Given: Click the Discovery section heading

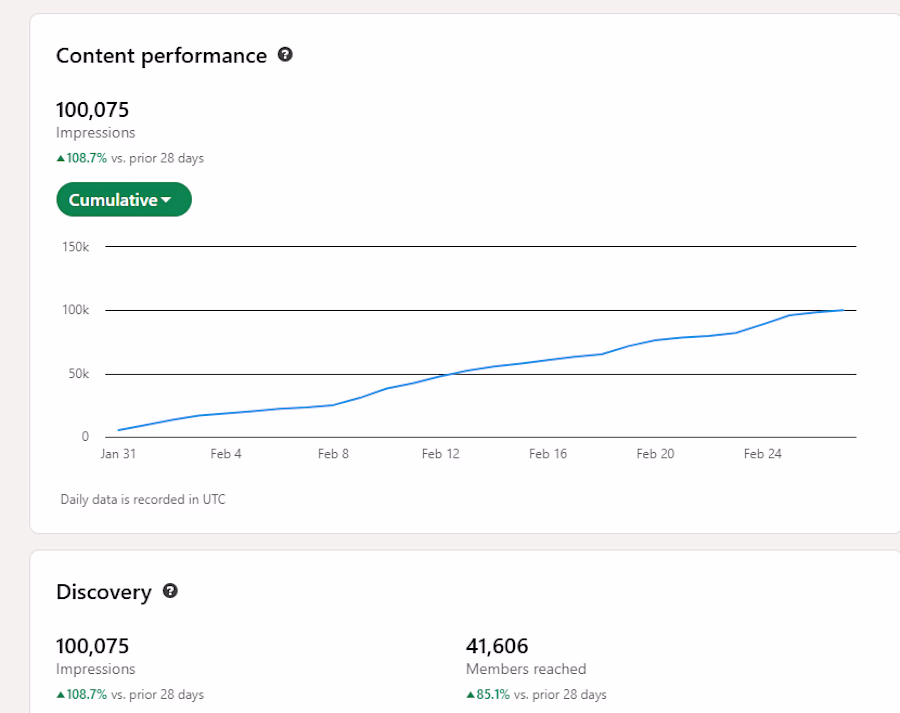Looking at the screenshot, I should pyautogui.click(x=104, y=592).
